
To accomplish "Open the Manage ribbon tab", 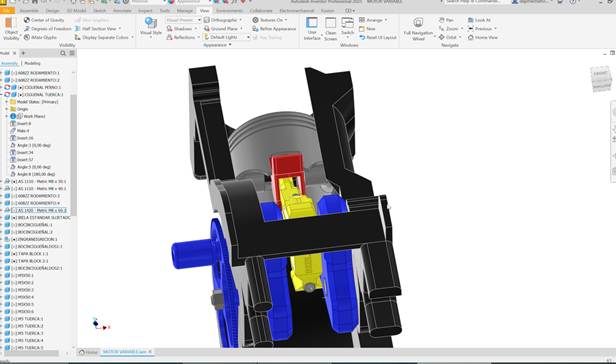I will click(x=185, y=11).
